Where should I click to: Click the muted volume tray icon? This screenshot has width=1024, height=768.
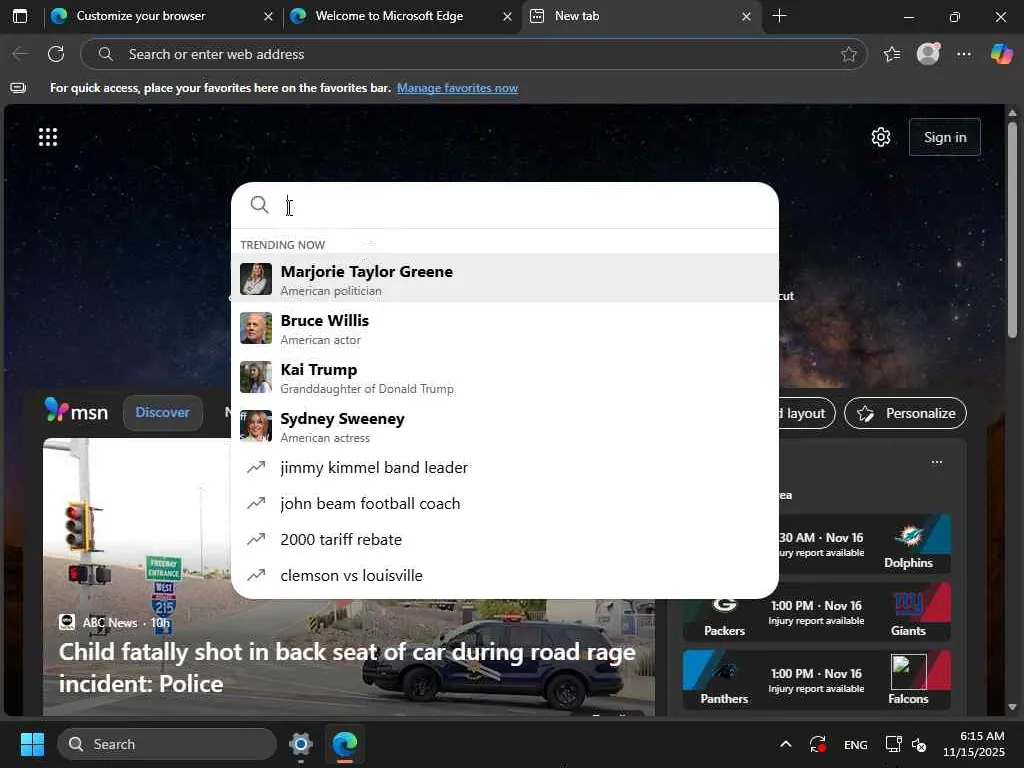(919, 744)
